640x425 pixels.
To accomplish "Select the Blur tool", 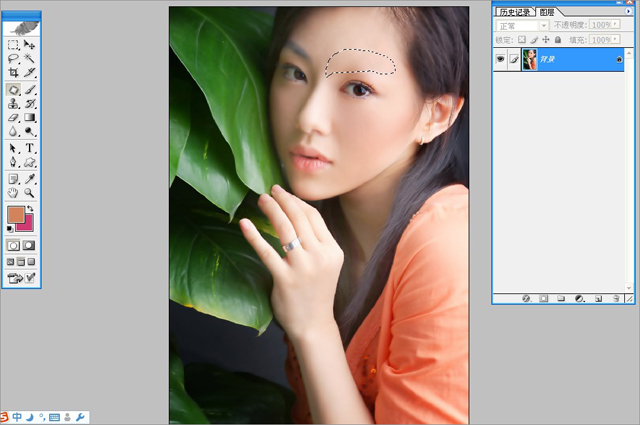I will 13,131.
